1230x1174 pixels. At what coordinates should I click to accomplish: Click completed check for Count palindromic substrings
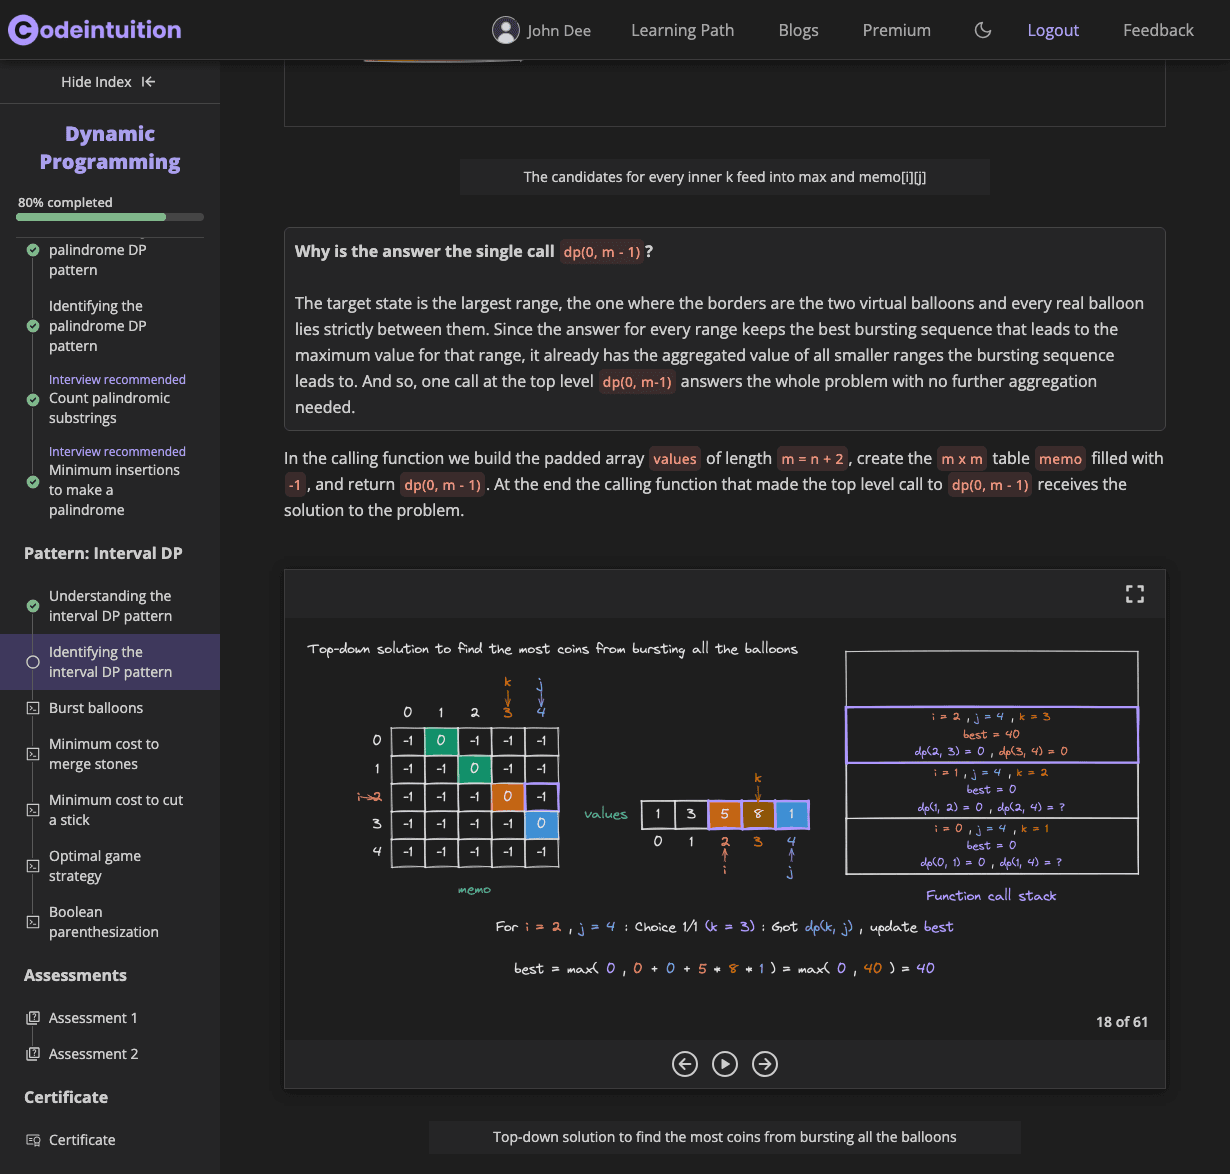[x=33, y=399]
